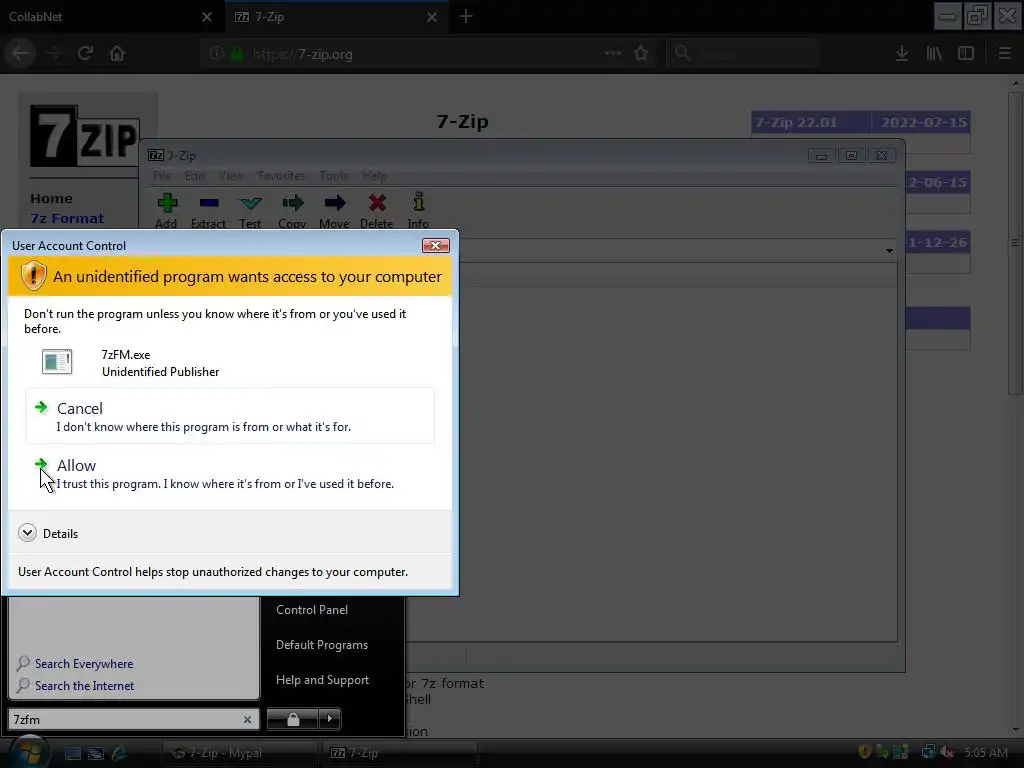Open a new browser tab

[466, 16]
